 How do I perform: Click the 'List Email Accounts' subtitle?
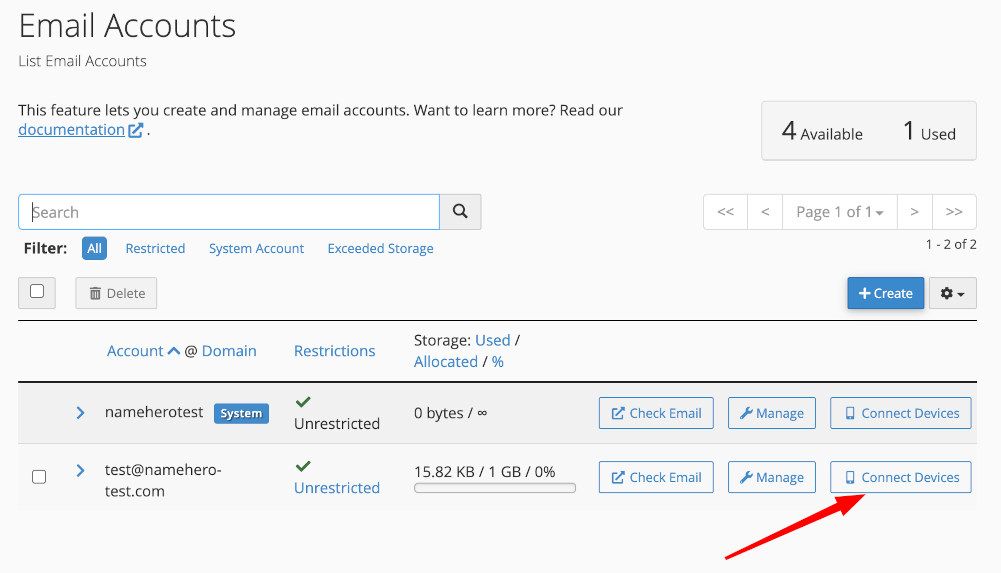point(82,61)
